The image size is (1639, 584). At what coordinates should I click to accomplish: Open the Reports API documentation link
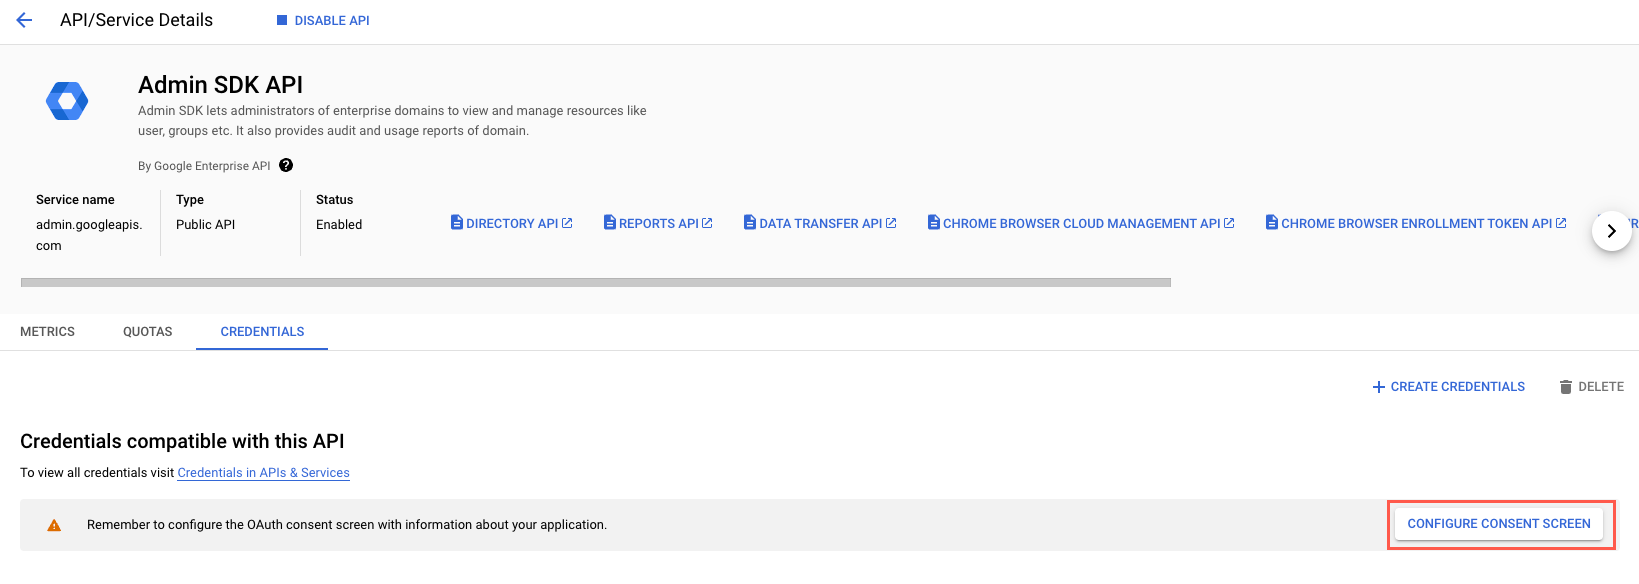click(659, 223)
